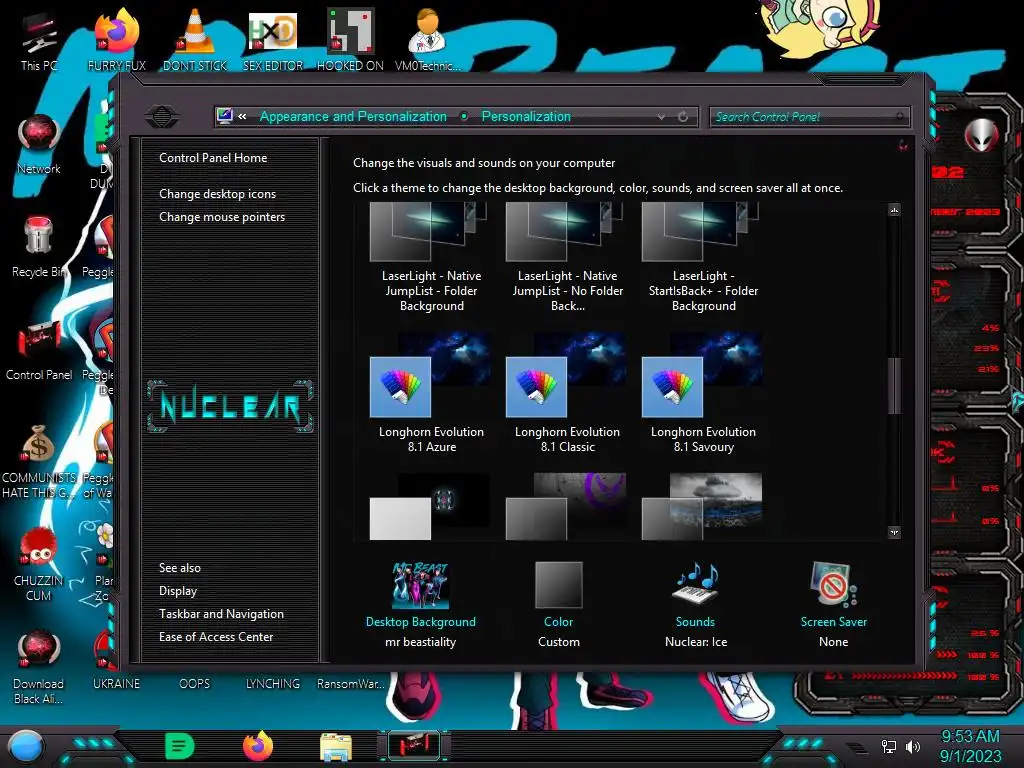Click the 'Nuclear: Ice' sound scheme text
Viewport: 1024px width, 768px height.
click(x=696, y=642)
